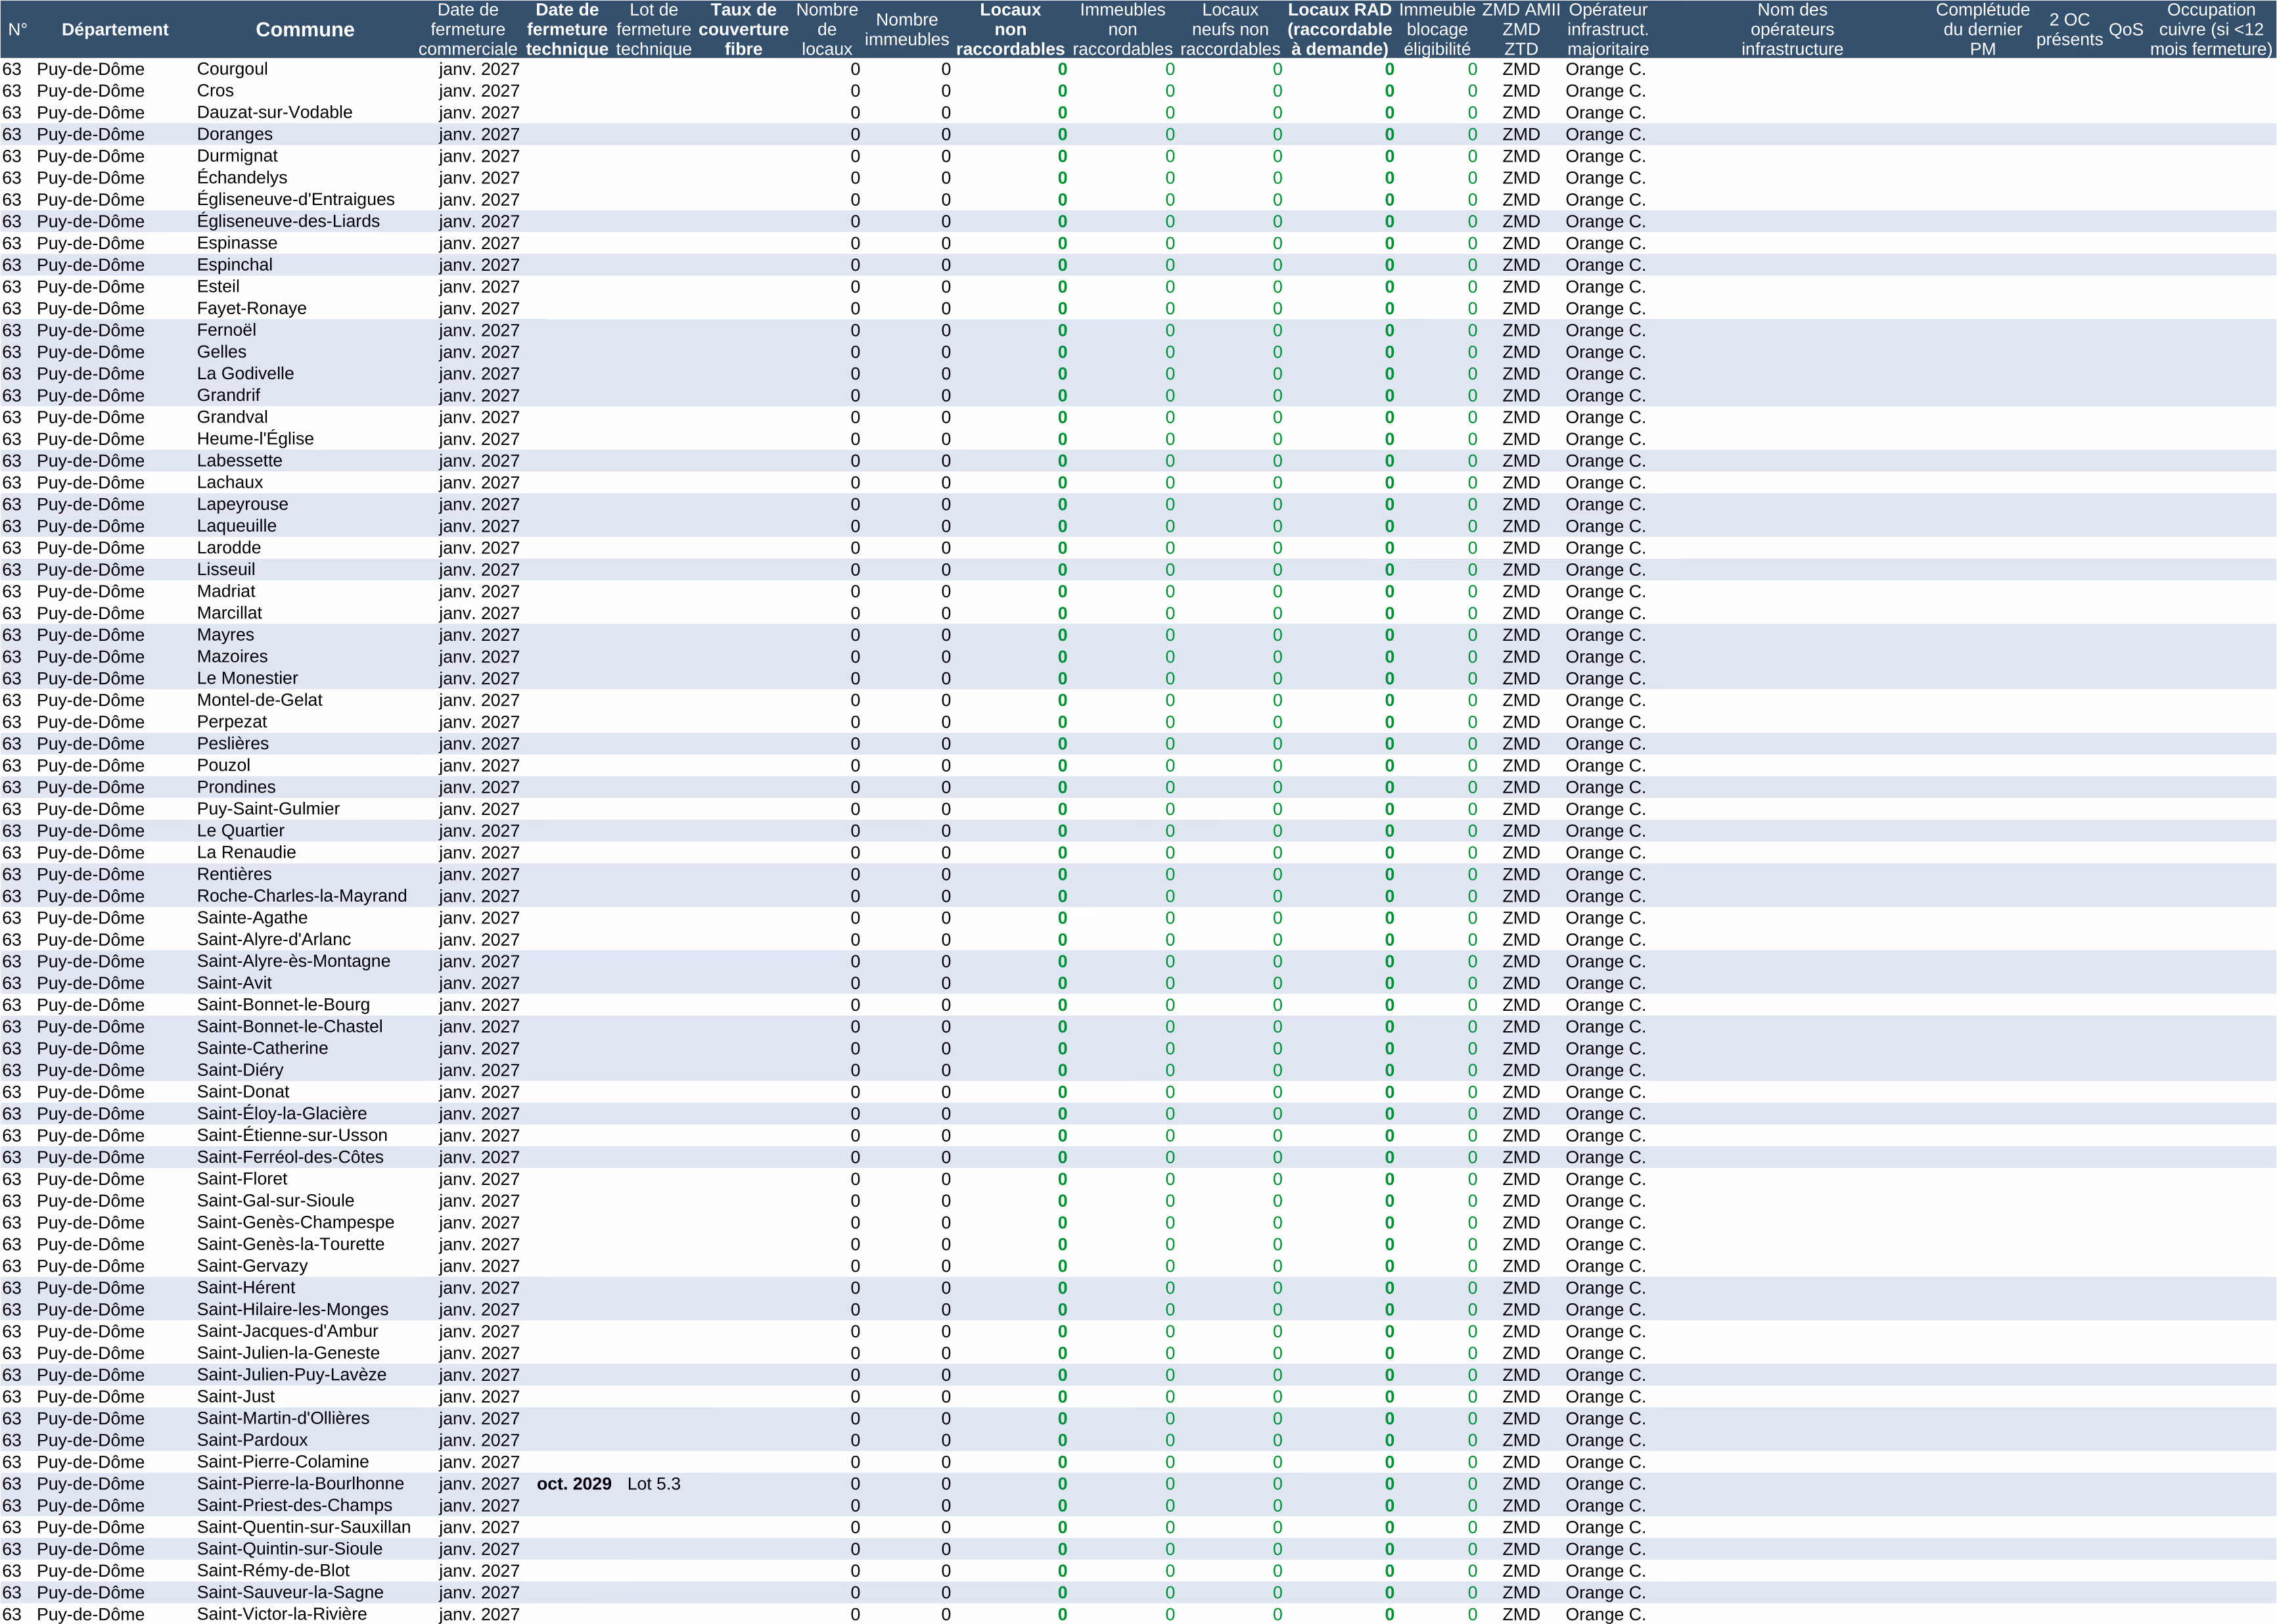
Task: Click the QoS column header
Action: (2125, 30)
